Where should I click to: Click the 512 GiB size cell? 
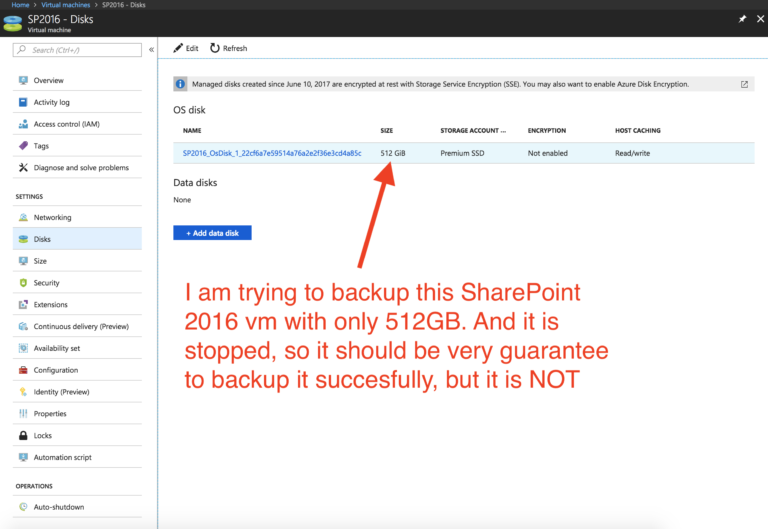point(393,153)
